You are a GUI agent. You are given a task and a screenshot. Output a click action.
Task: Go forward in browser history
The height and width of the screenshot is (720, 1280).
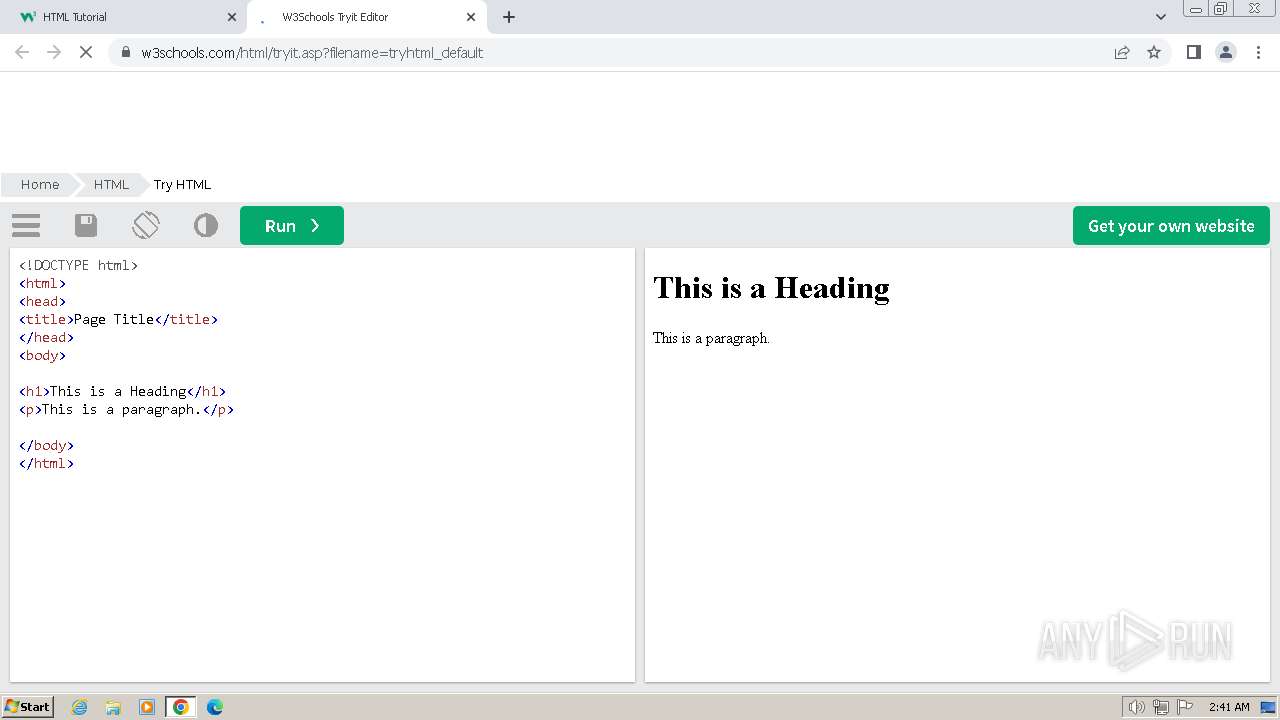point(54,52)
